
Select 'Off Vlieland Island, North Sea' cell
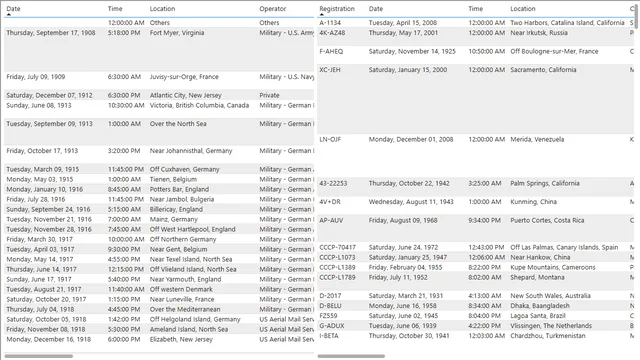click(193, 269)
